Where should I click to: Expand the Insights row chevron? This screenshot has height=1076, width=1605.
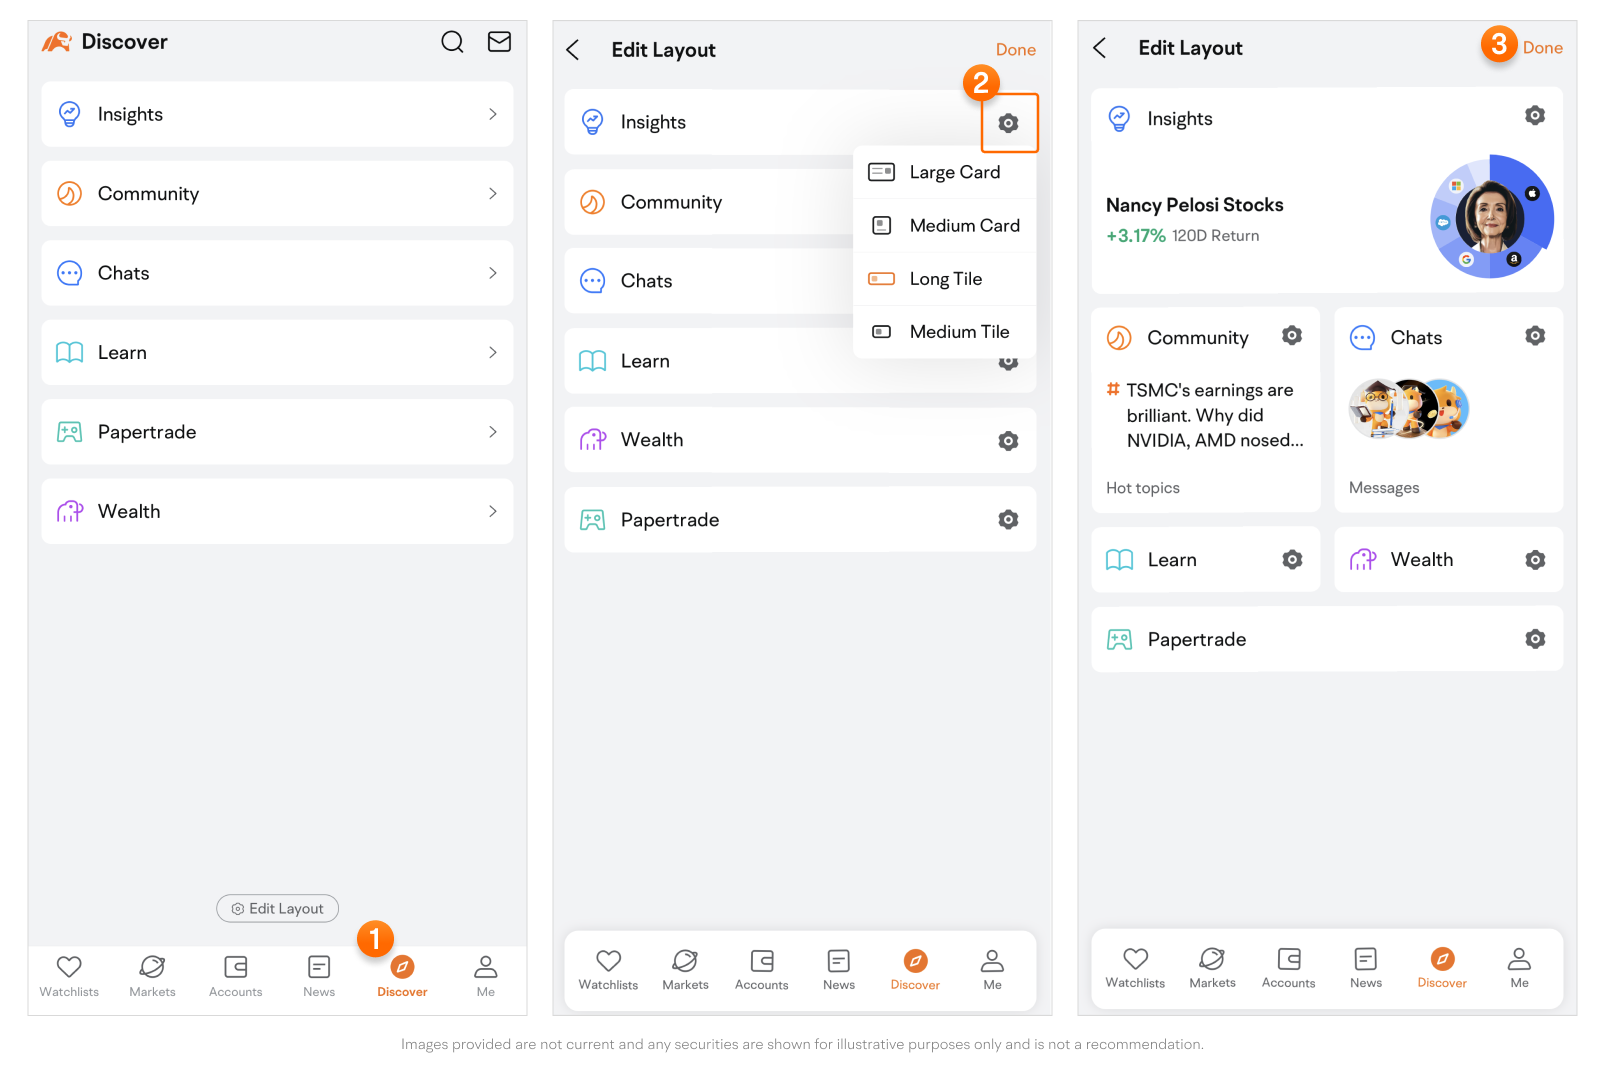pos(492,114)
